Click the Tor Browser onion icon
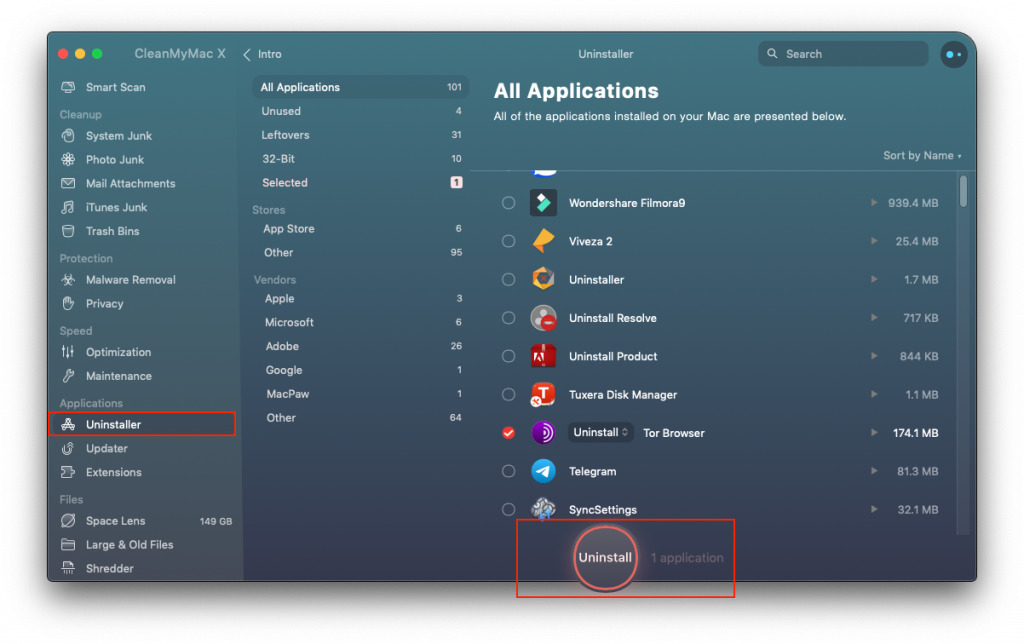The height and width of the screenshot is (644, 1024). [x=543, y=432]
